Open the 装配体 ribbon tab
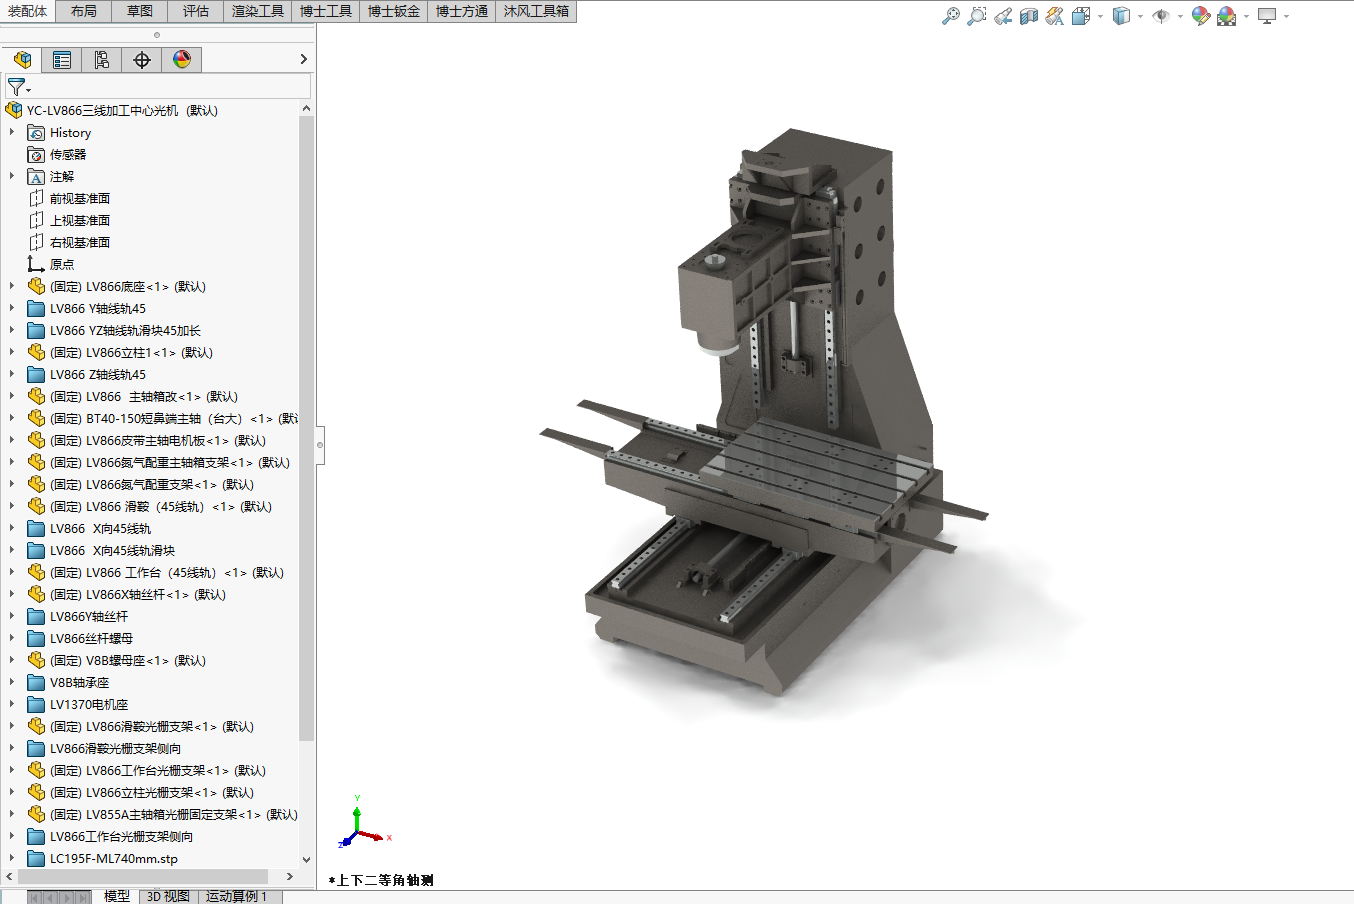Viewport: 1354px width, 904px height. coord(27,11)
